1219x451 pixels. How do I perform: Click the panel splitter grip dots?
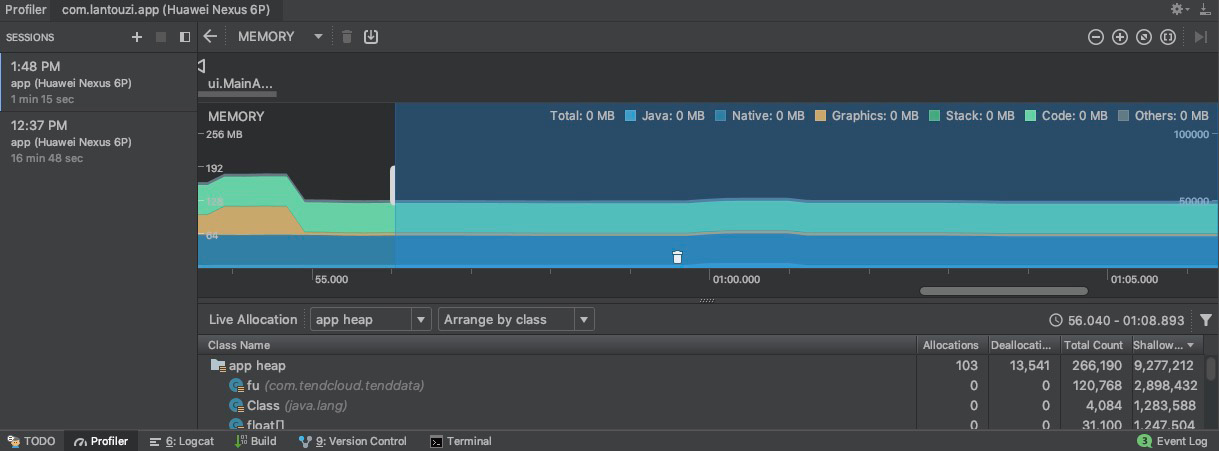(707, 300)
